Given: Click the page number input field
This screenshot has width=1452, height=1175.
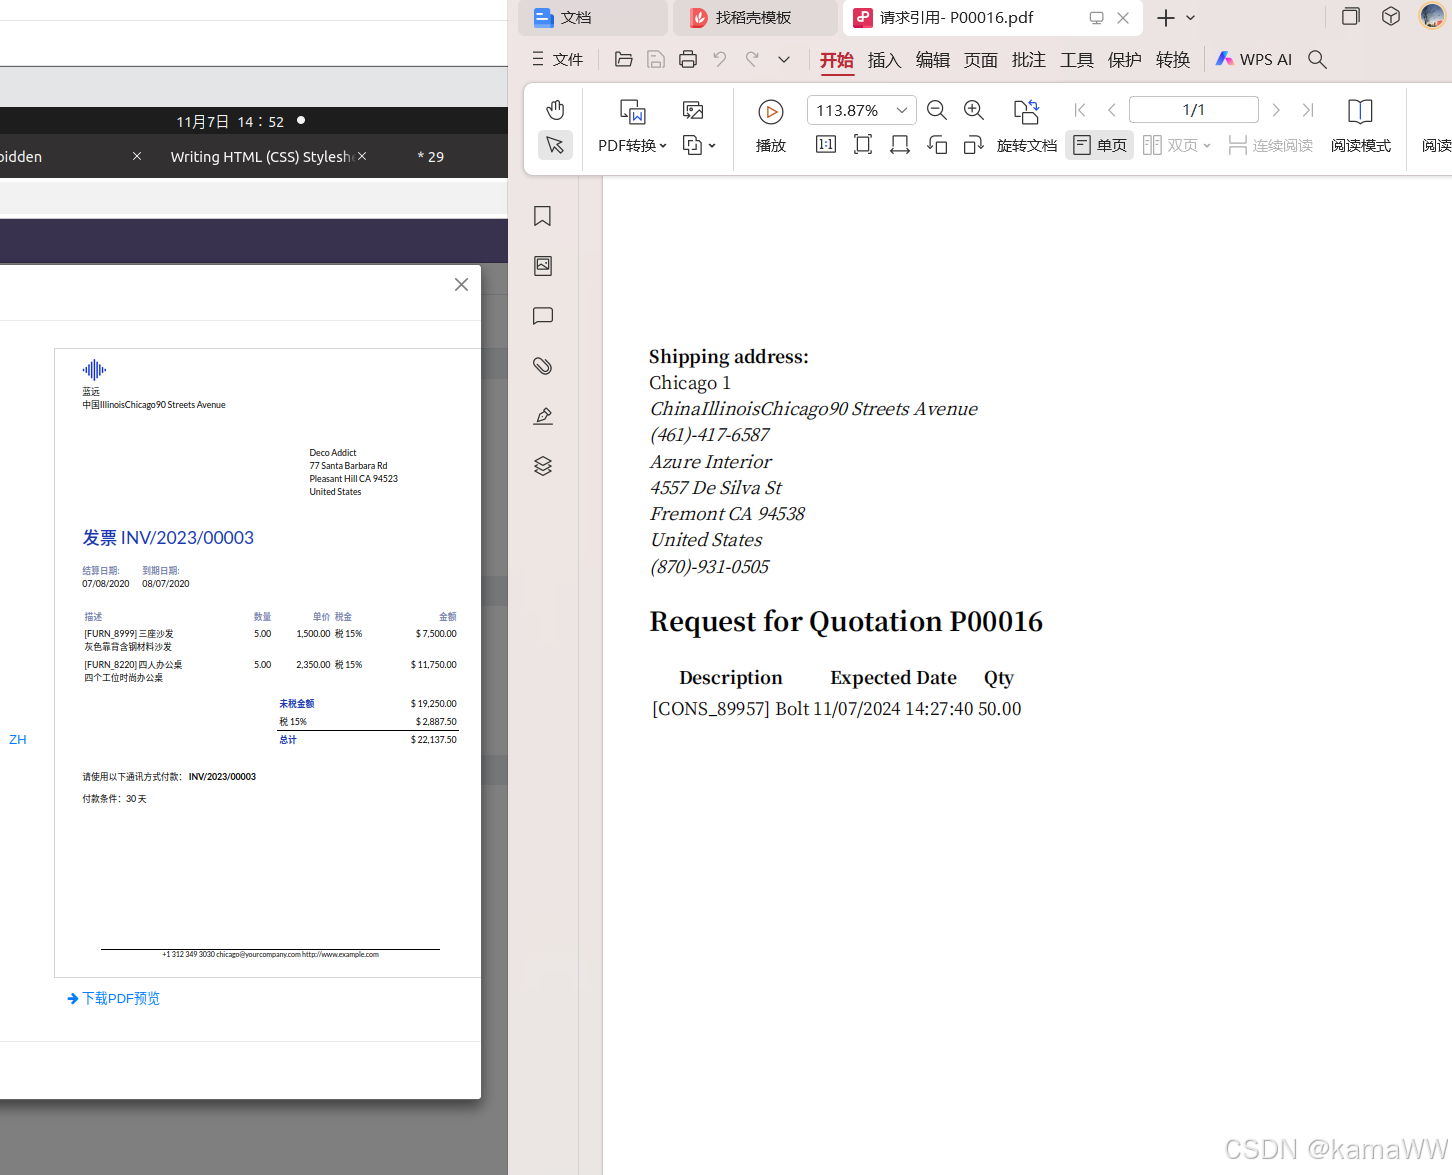Looking at the screenshot, I should [1193, 109].
